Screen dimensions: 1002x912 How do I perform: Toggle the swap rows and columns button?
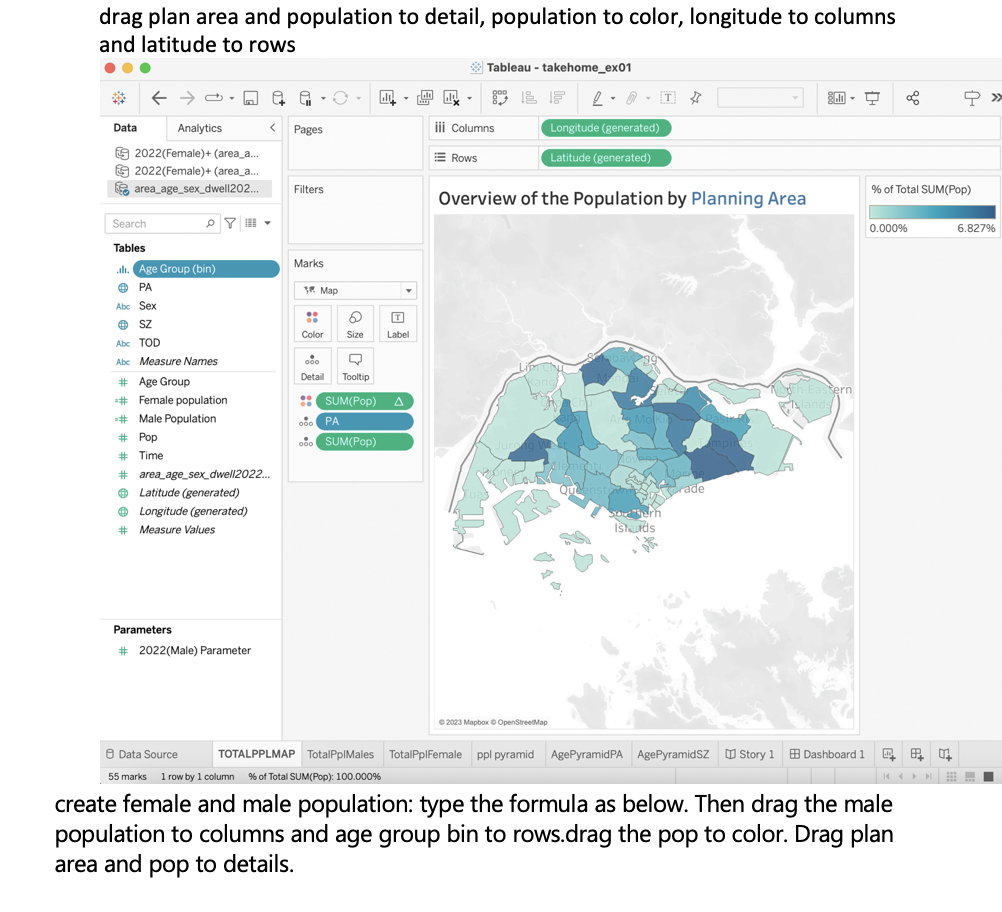[x=501, y=98]
